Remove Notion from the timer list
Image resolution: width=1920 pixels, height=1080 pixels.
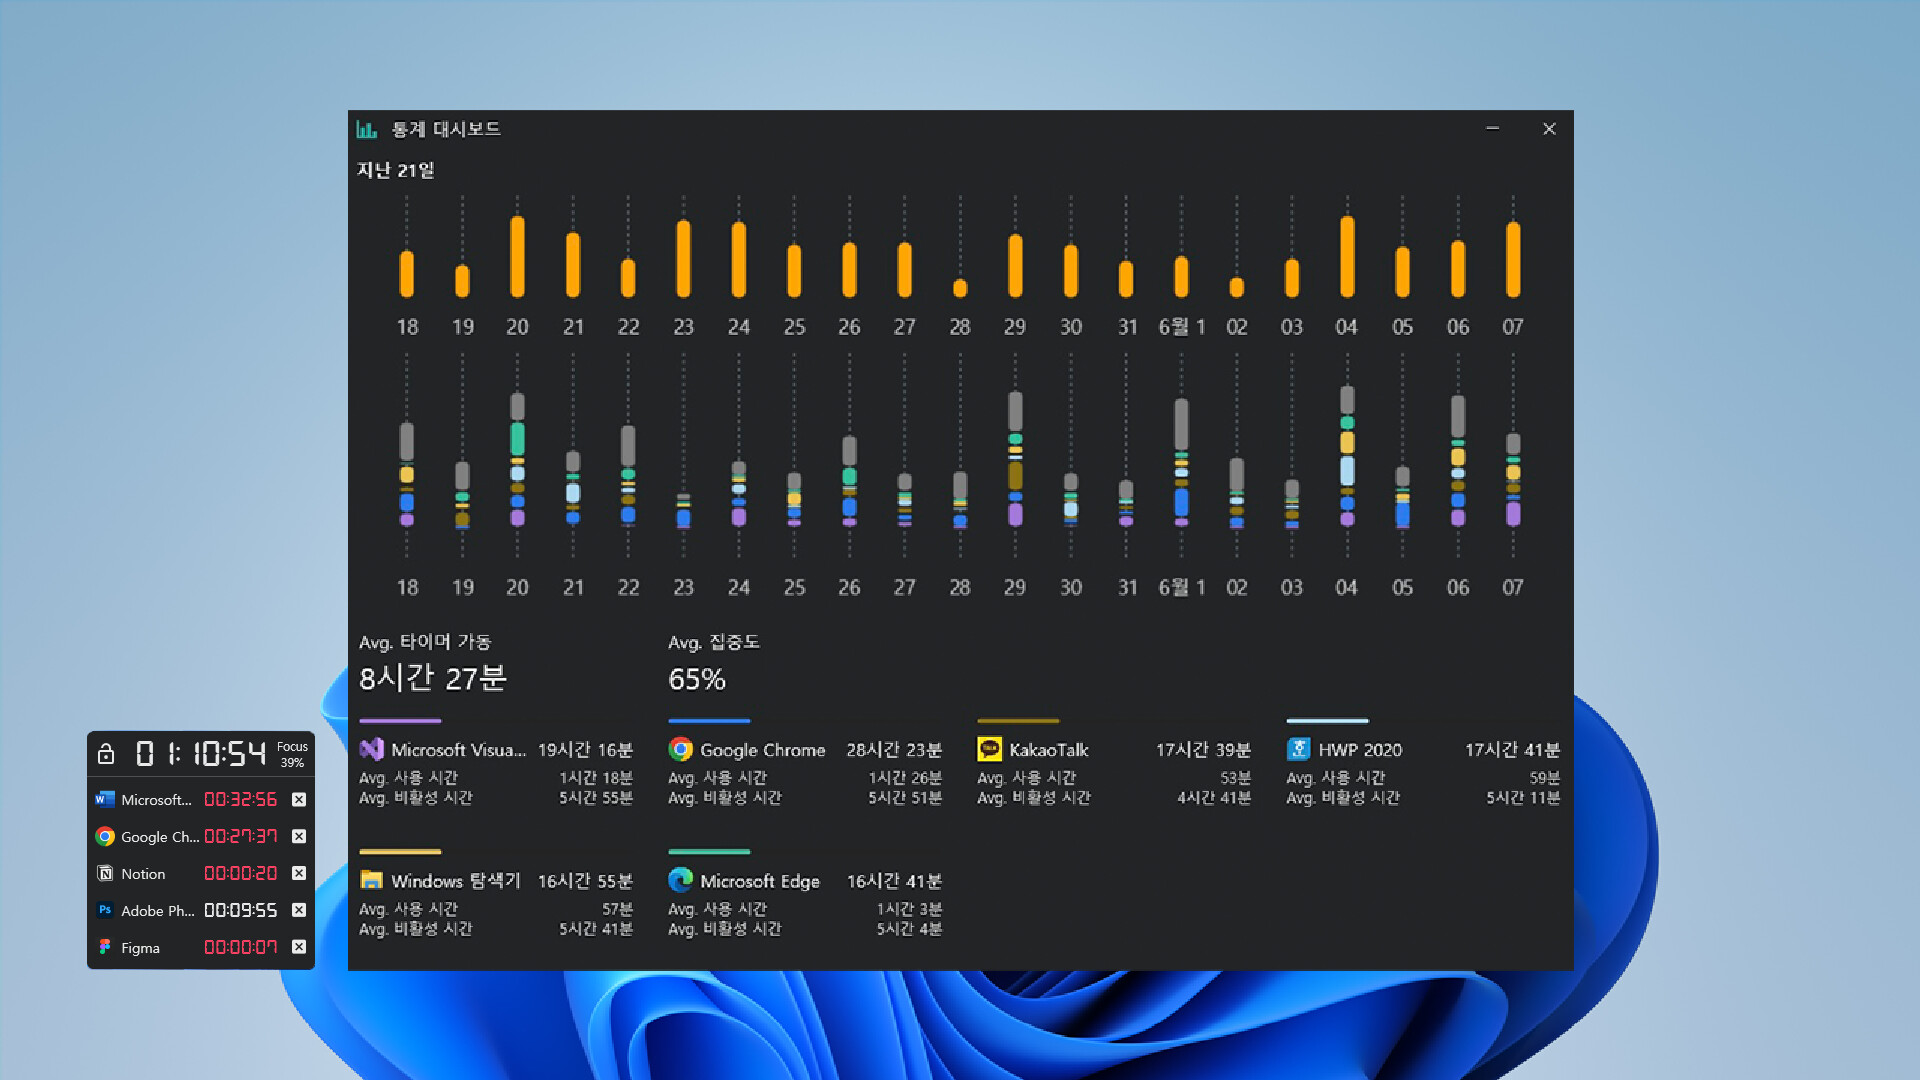click(299, 874)
